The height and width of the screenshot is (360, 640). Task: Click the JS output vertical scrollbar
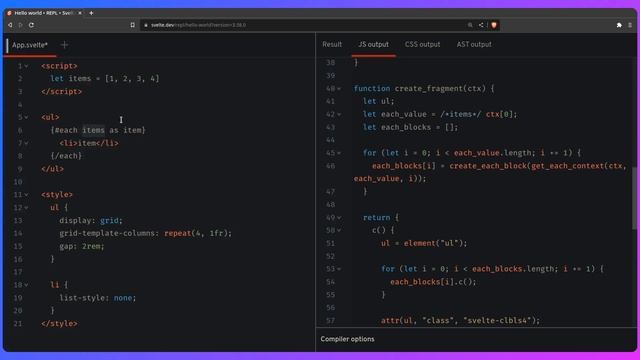[634, 198]
